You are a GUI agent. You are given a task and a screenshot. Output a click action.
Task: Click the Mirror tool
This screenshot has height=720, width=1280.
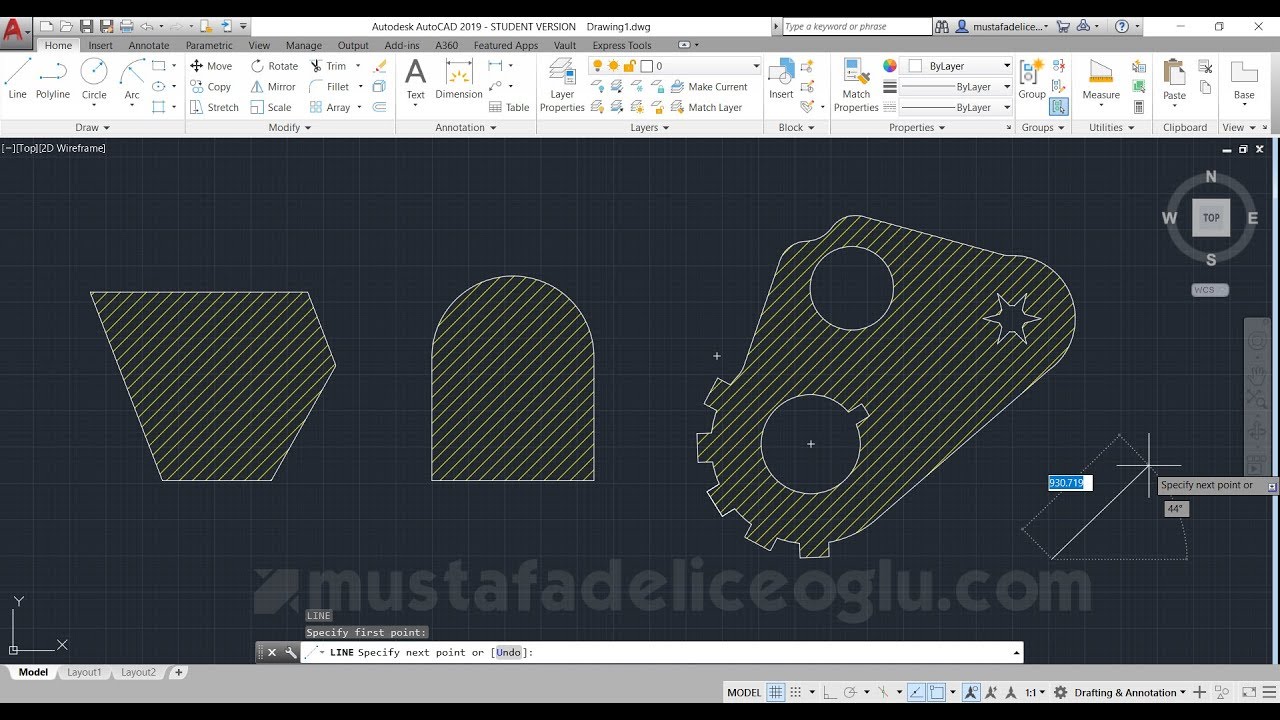pyautogui.click(x=273, y=87)
